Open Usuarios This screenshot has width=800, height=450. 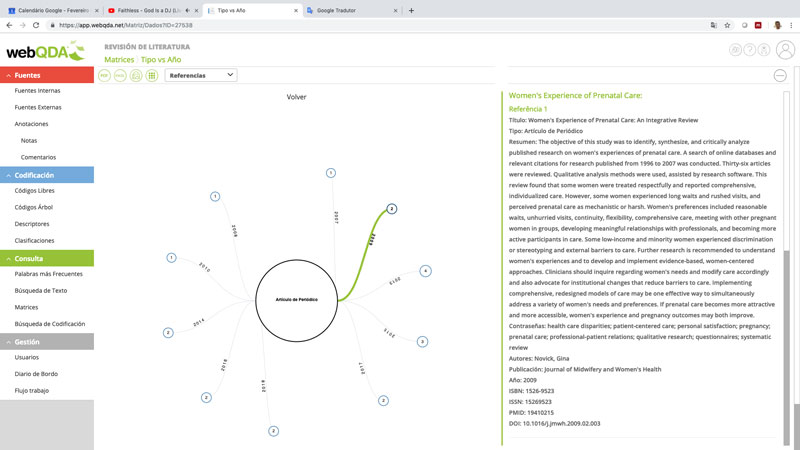click(27, 357)
